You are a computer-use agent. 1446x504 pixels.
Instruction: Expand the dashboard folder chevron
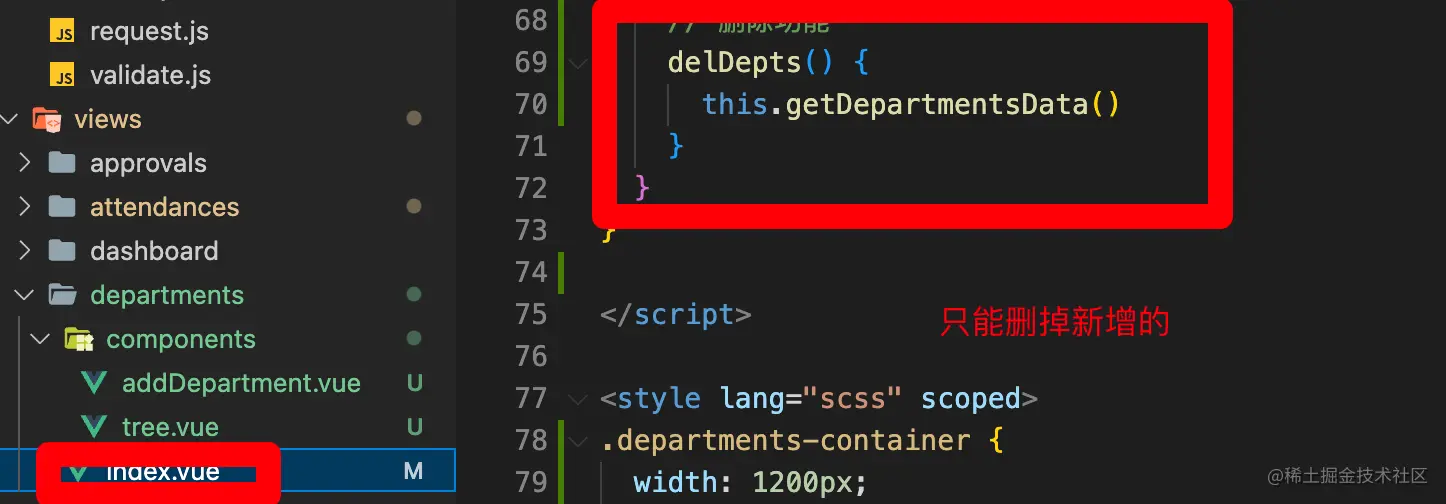[x=26, y=251]
